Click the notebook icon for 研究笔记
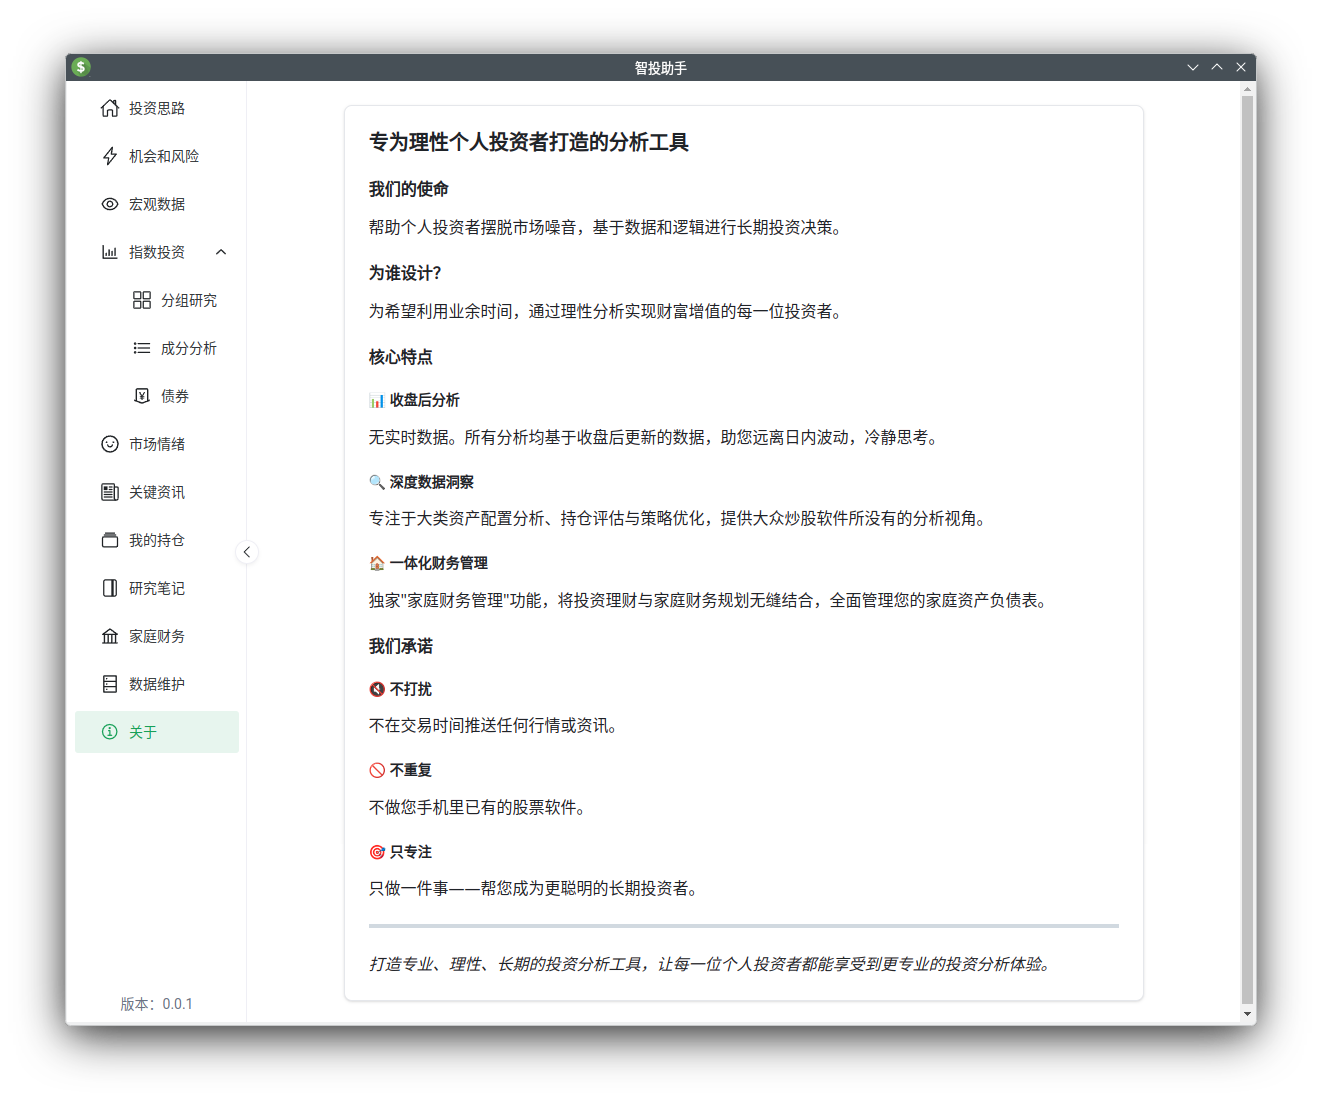This screenshot has width=1322, height=1103. point(110,588)
